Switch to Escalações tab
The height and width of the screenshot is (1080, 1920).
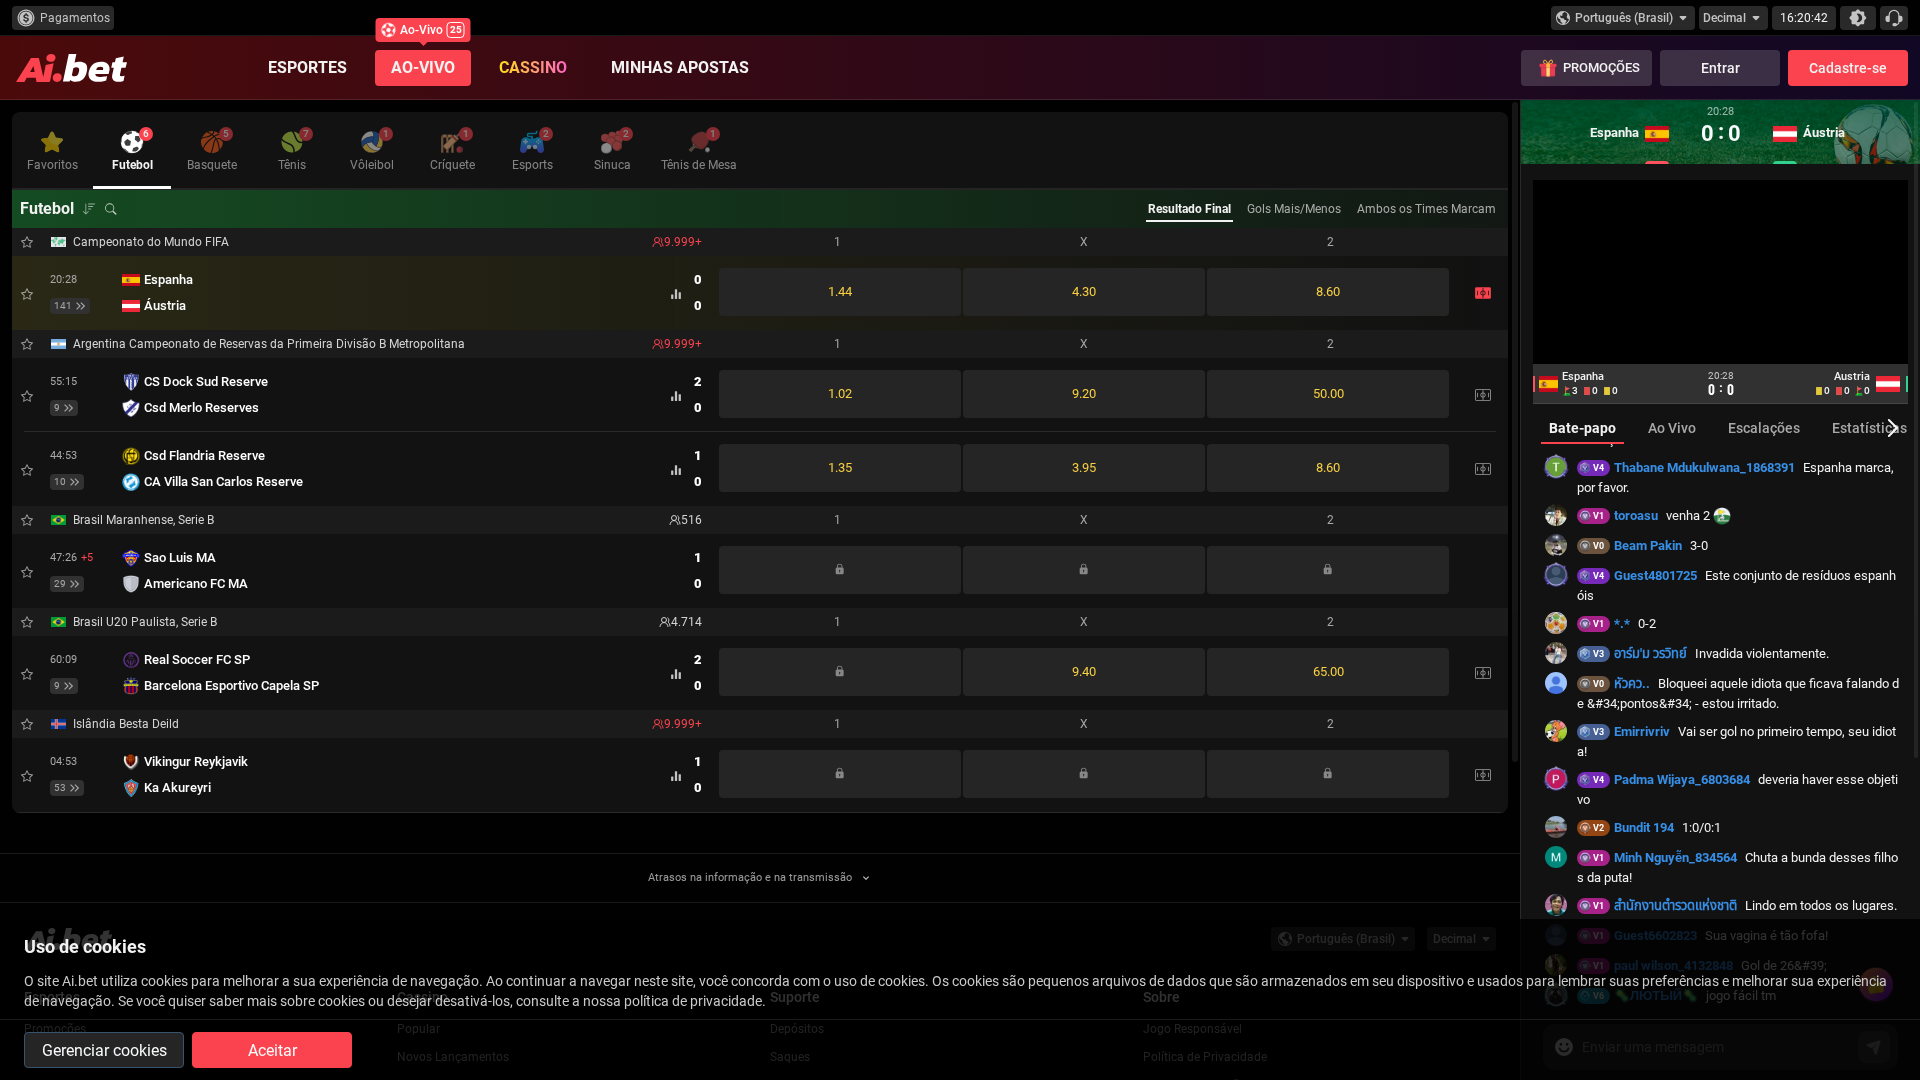(1764, 428)
